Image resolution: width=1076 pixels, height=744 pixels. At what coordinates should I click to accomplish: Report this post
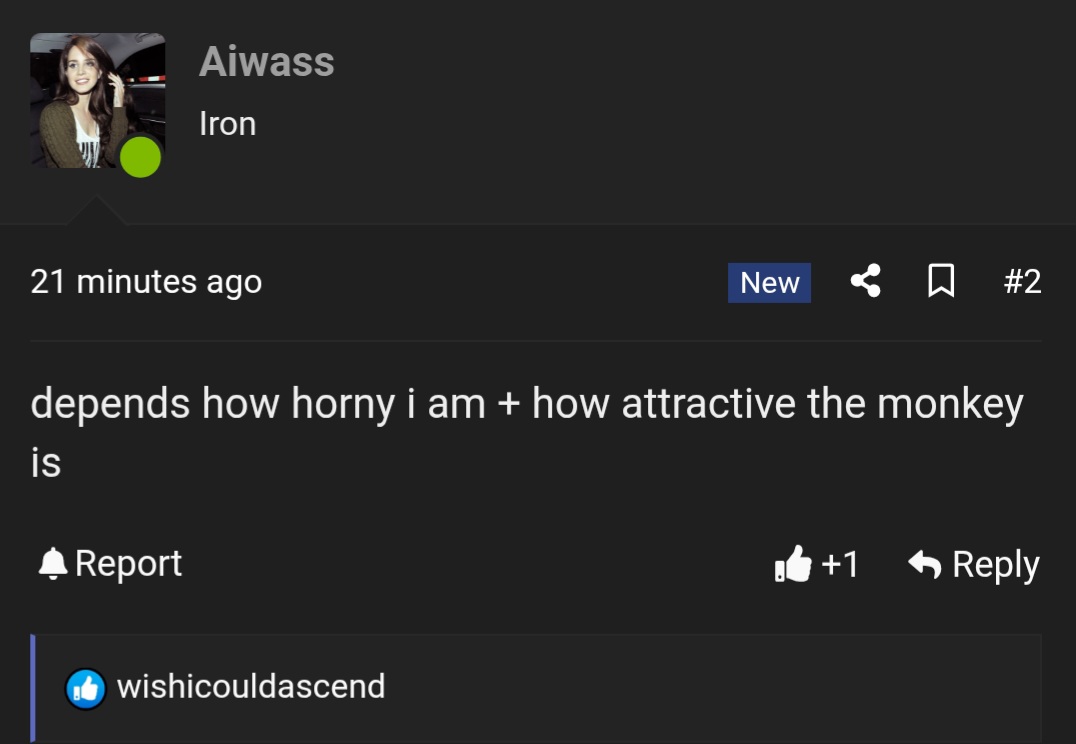click(127, 563)
